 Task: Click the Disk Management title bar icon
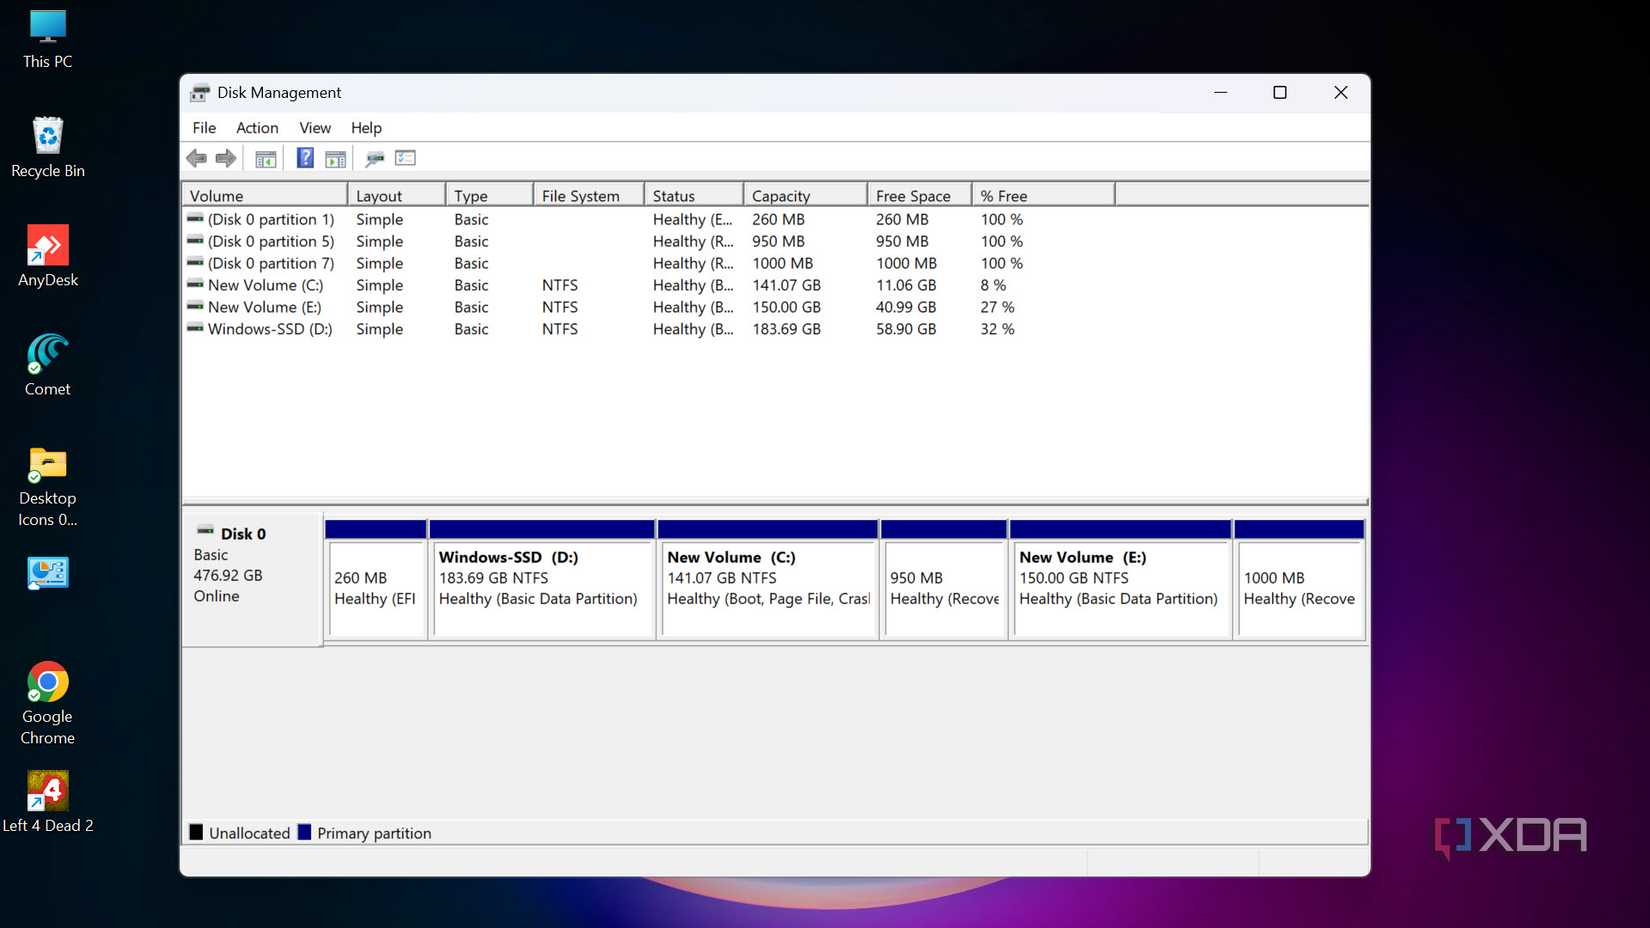(x=200, y=93)
